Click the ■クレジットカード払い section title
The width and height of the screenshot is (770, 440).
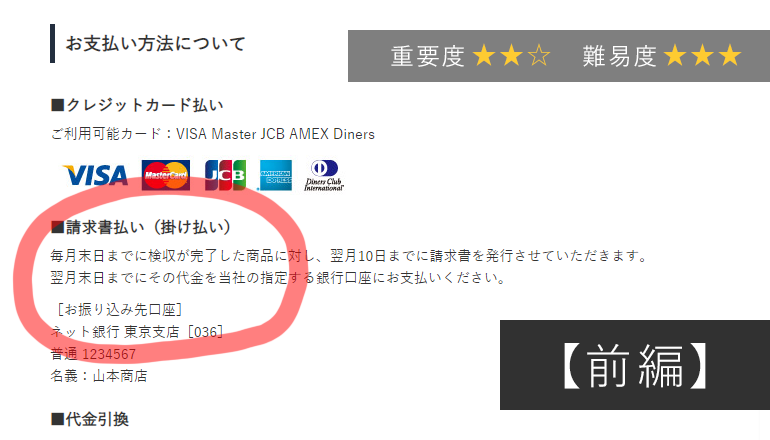coord(137,105)
